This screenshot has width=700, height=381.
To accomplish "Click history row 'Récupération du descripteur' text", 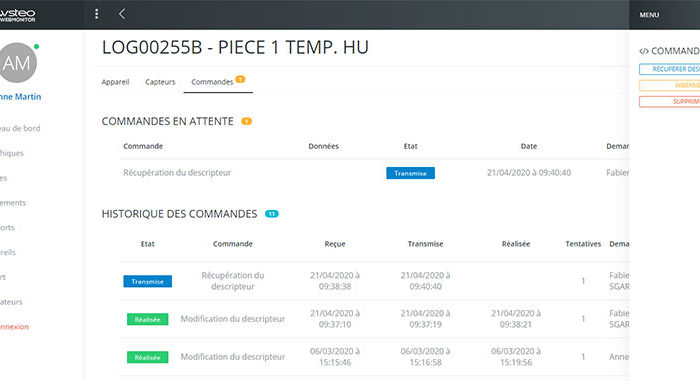I will 233,281.
